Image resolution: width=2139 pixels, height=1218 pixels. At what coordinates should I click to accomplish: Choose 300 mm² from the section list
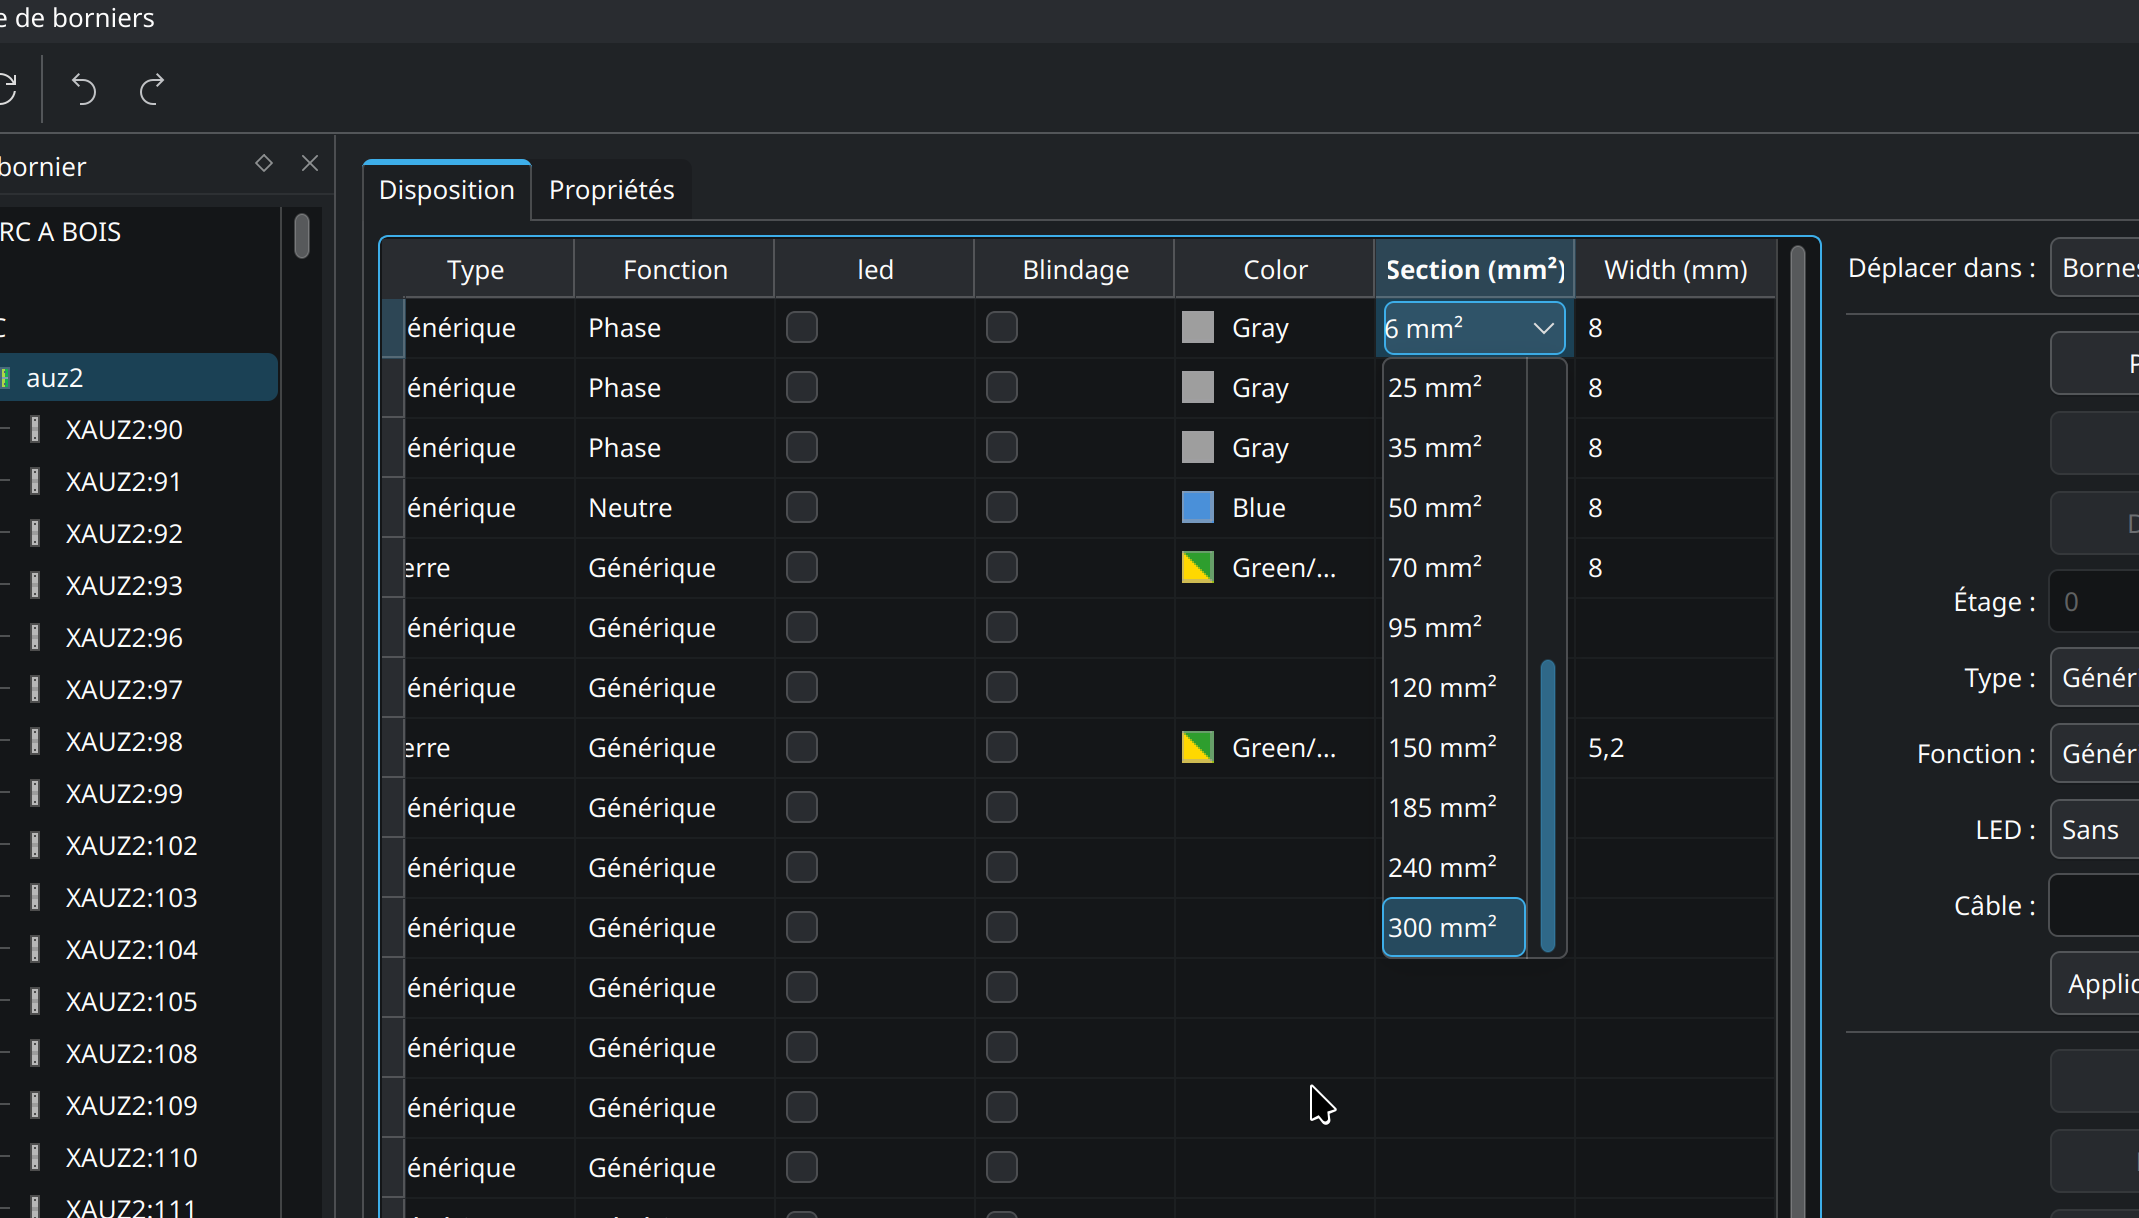coord(1455,927)
